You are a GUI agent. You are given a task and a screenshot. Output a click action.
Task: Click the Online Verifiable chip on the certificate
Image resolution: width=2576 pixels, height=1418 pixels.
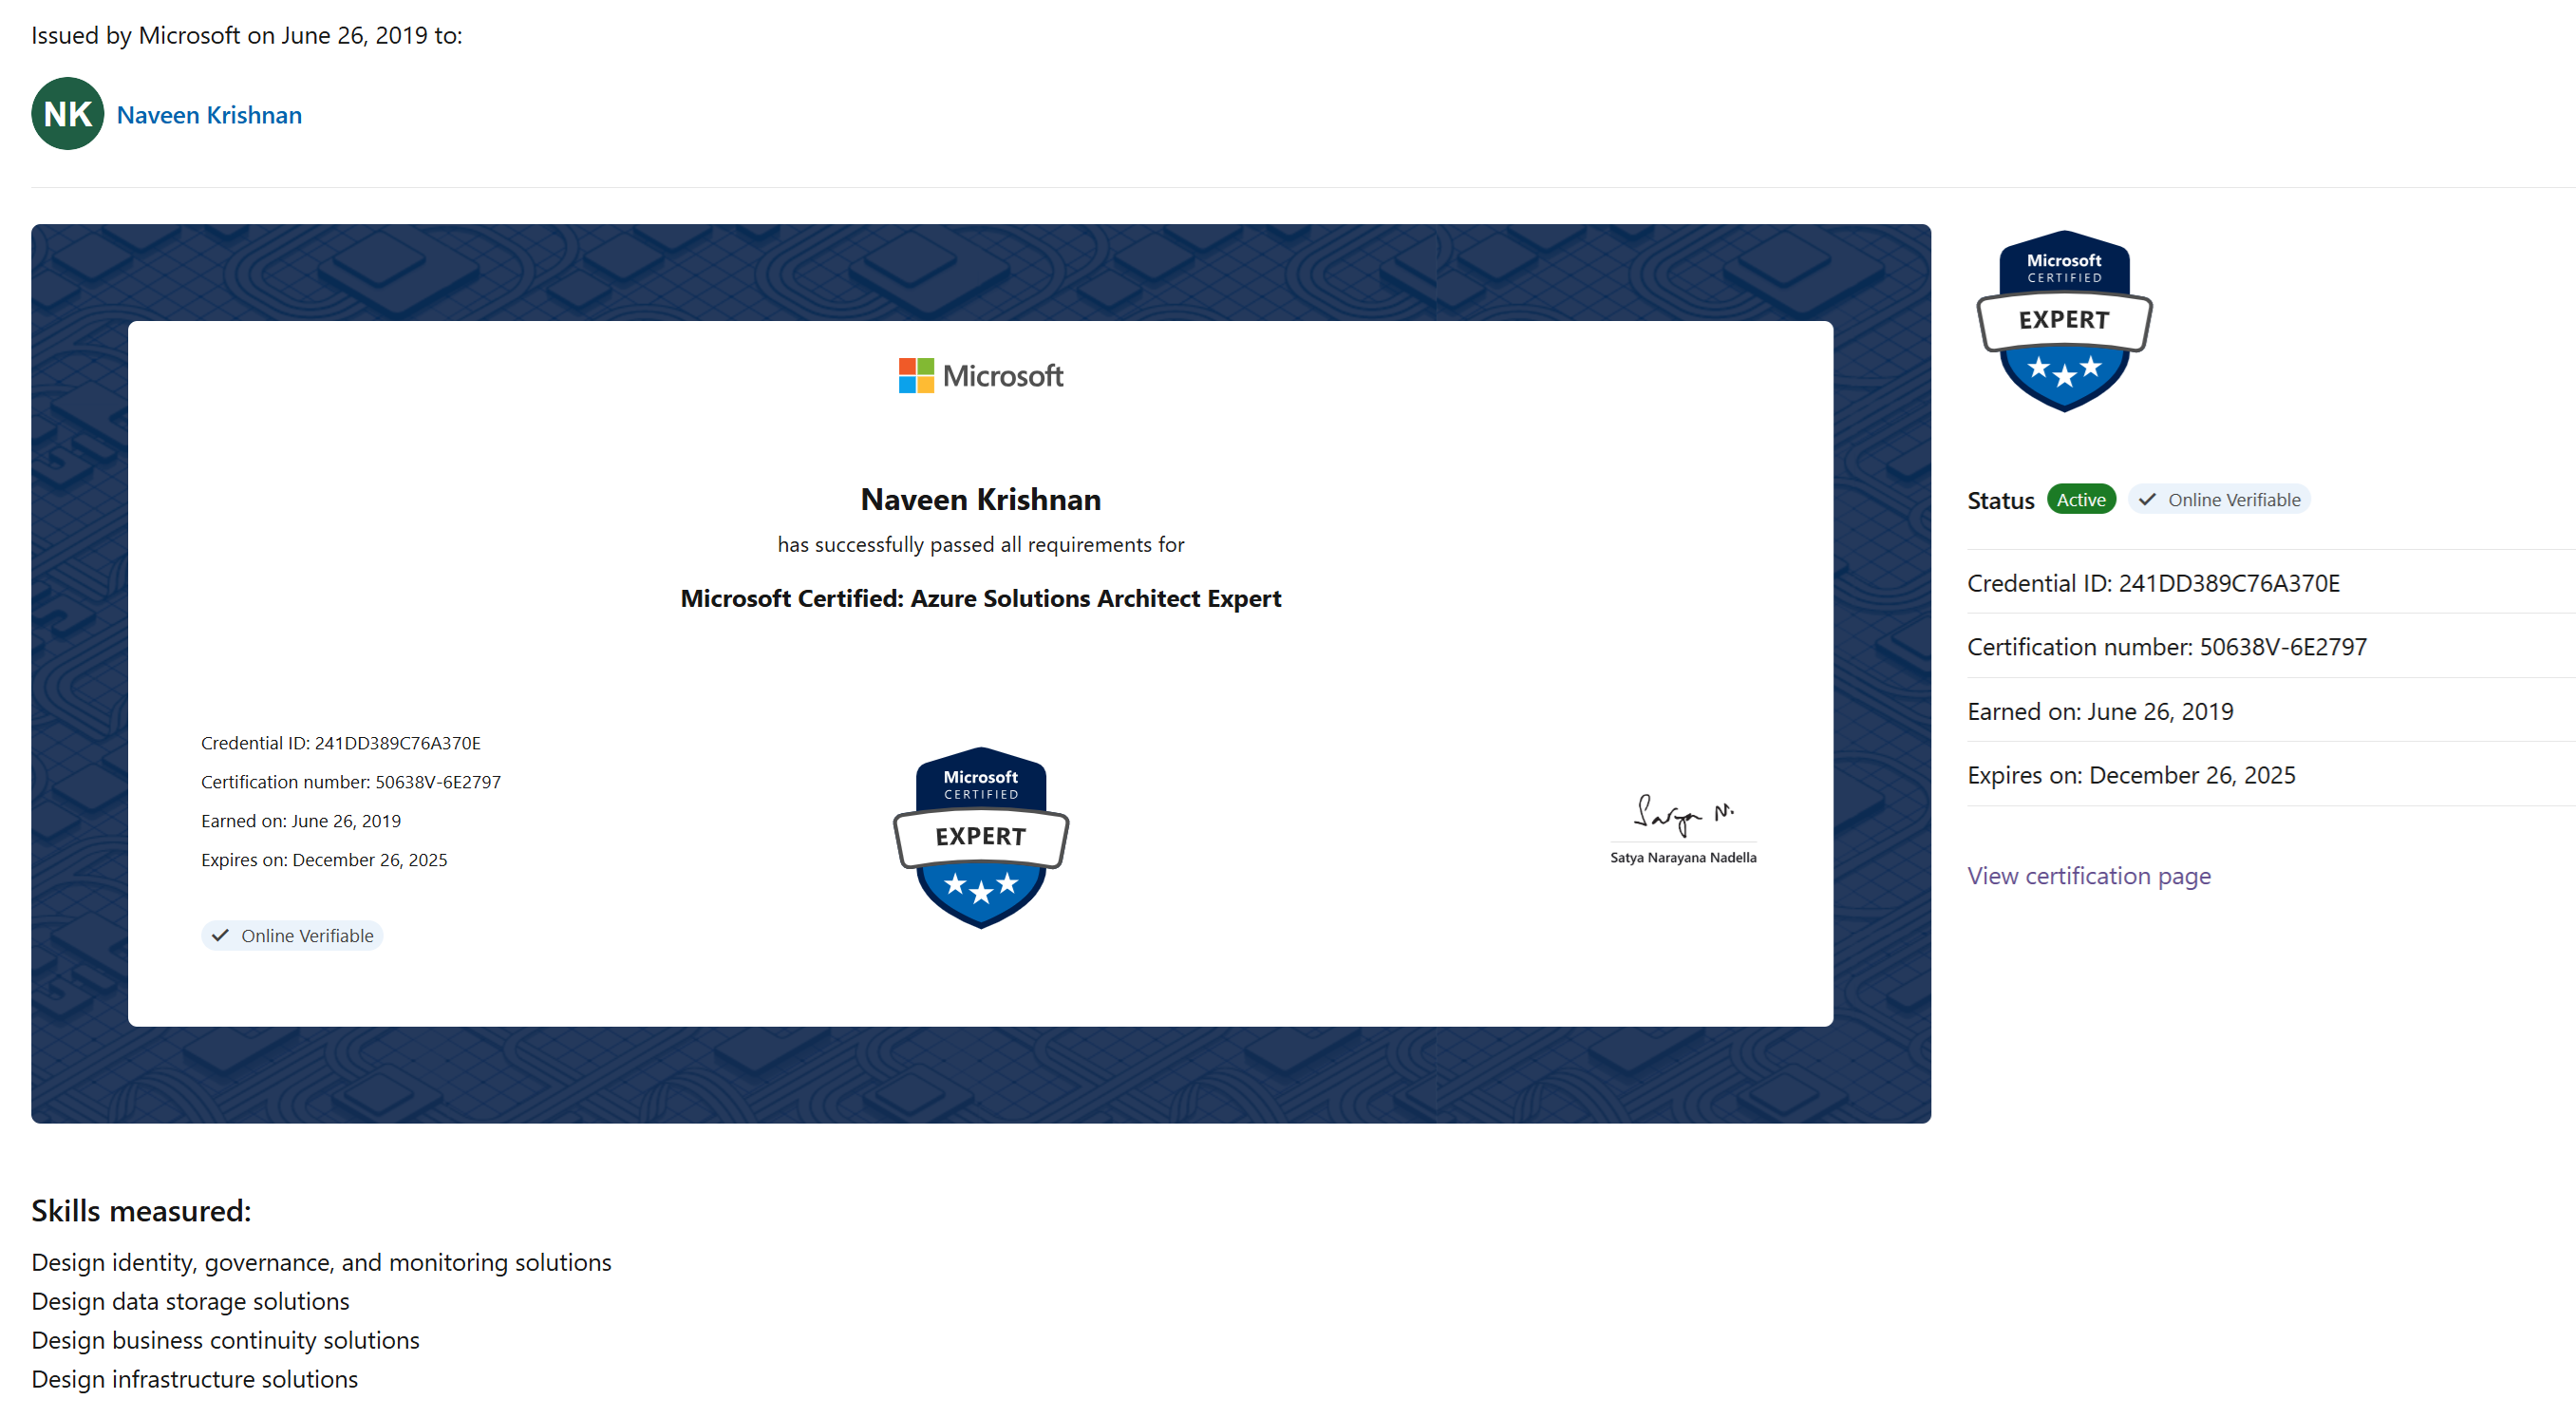[x=292, y=936]
